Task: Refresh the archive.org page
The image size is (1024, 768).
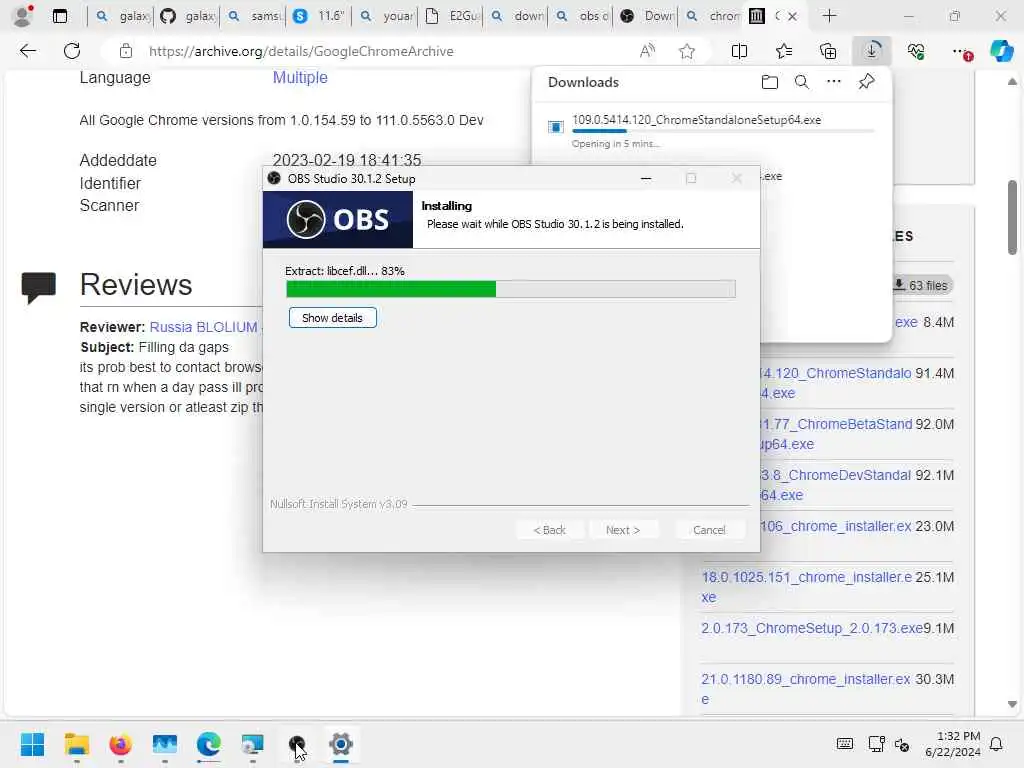Action: click(72, 51)
